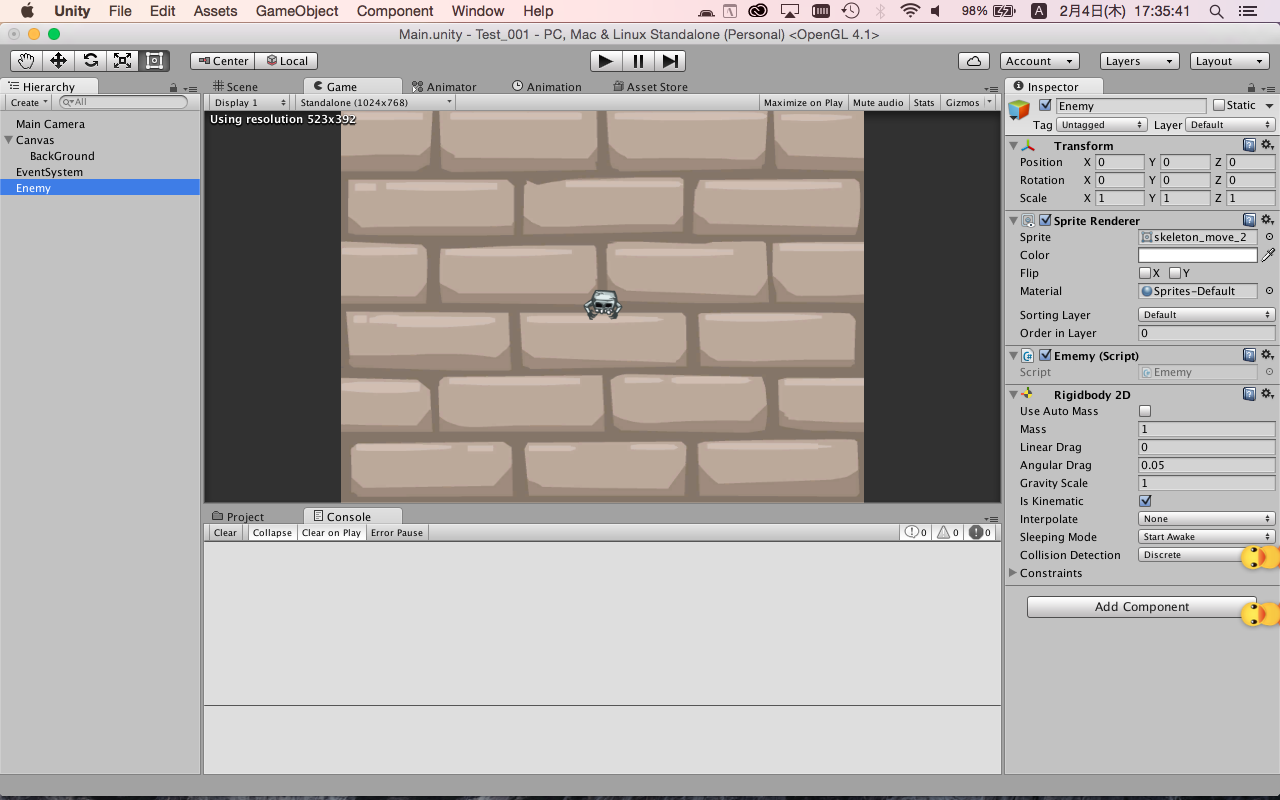Image resolution: width=1280 pixels, height=800 pixels.
Task: Open Transform component help icon
Action: (x=1249, y=145)
